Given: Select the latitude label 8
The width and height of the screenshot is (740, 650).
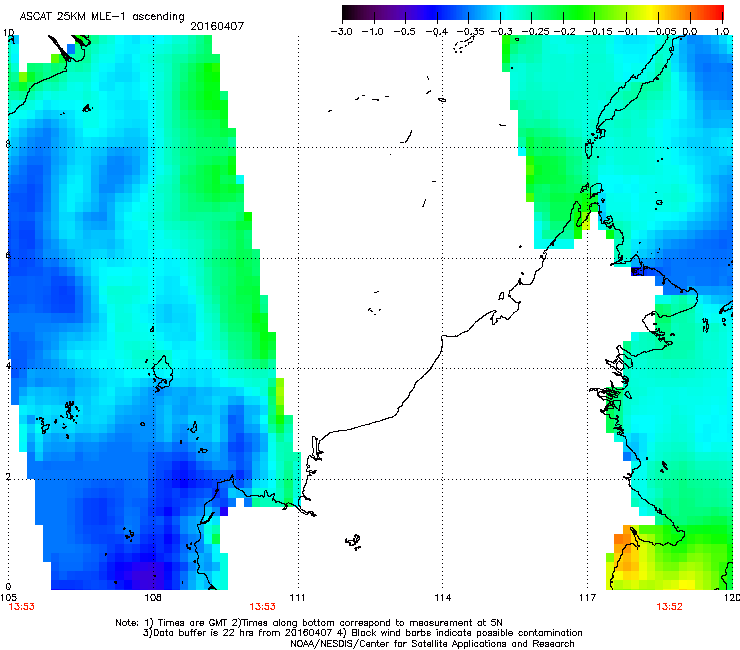Looking at the screenshot, I should coord(8,144).
